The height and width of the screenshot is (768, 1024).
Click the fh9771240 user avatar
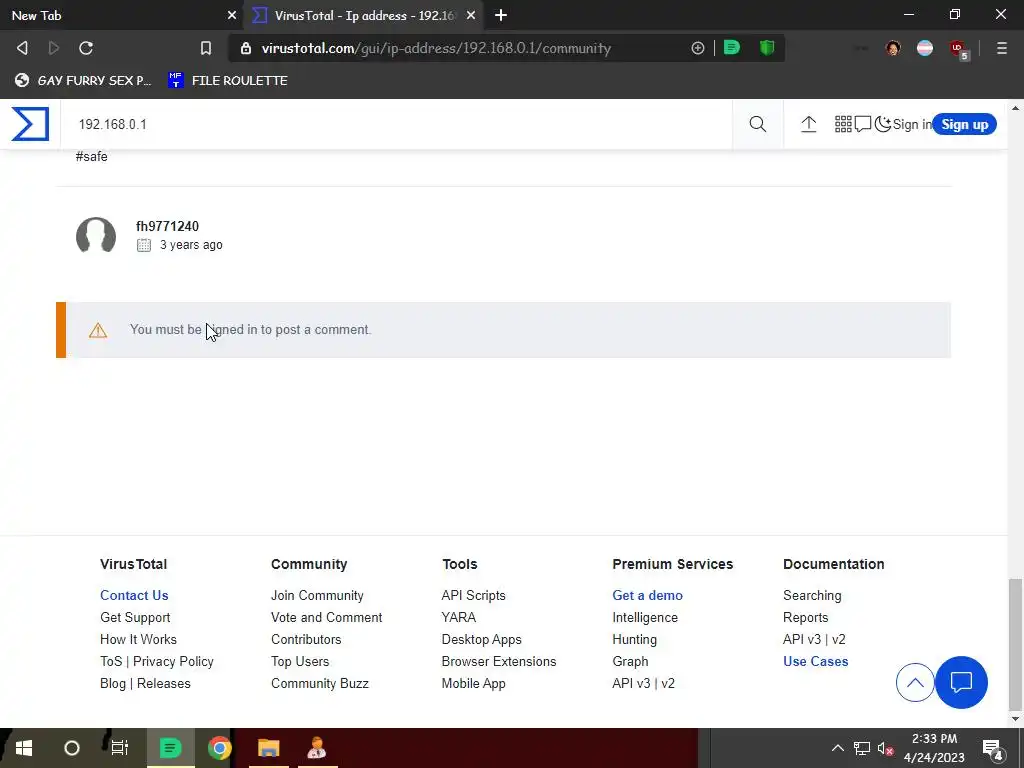tap(96, 235)
